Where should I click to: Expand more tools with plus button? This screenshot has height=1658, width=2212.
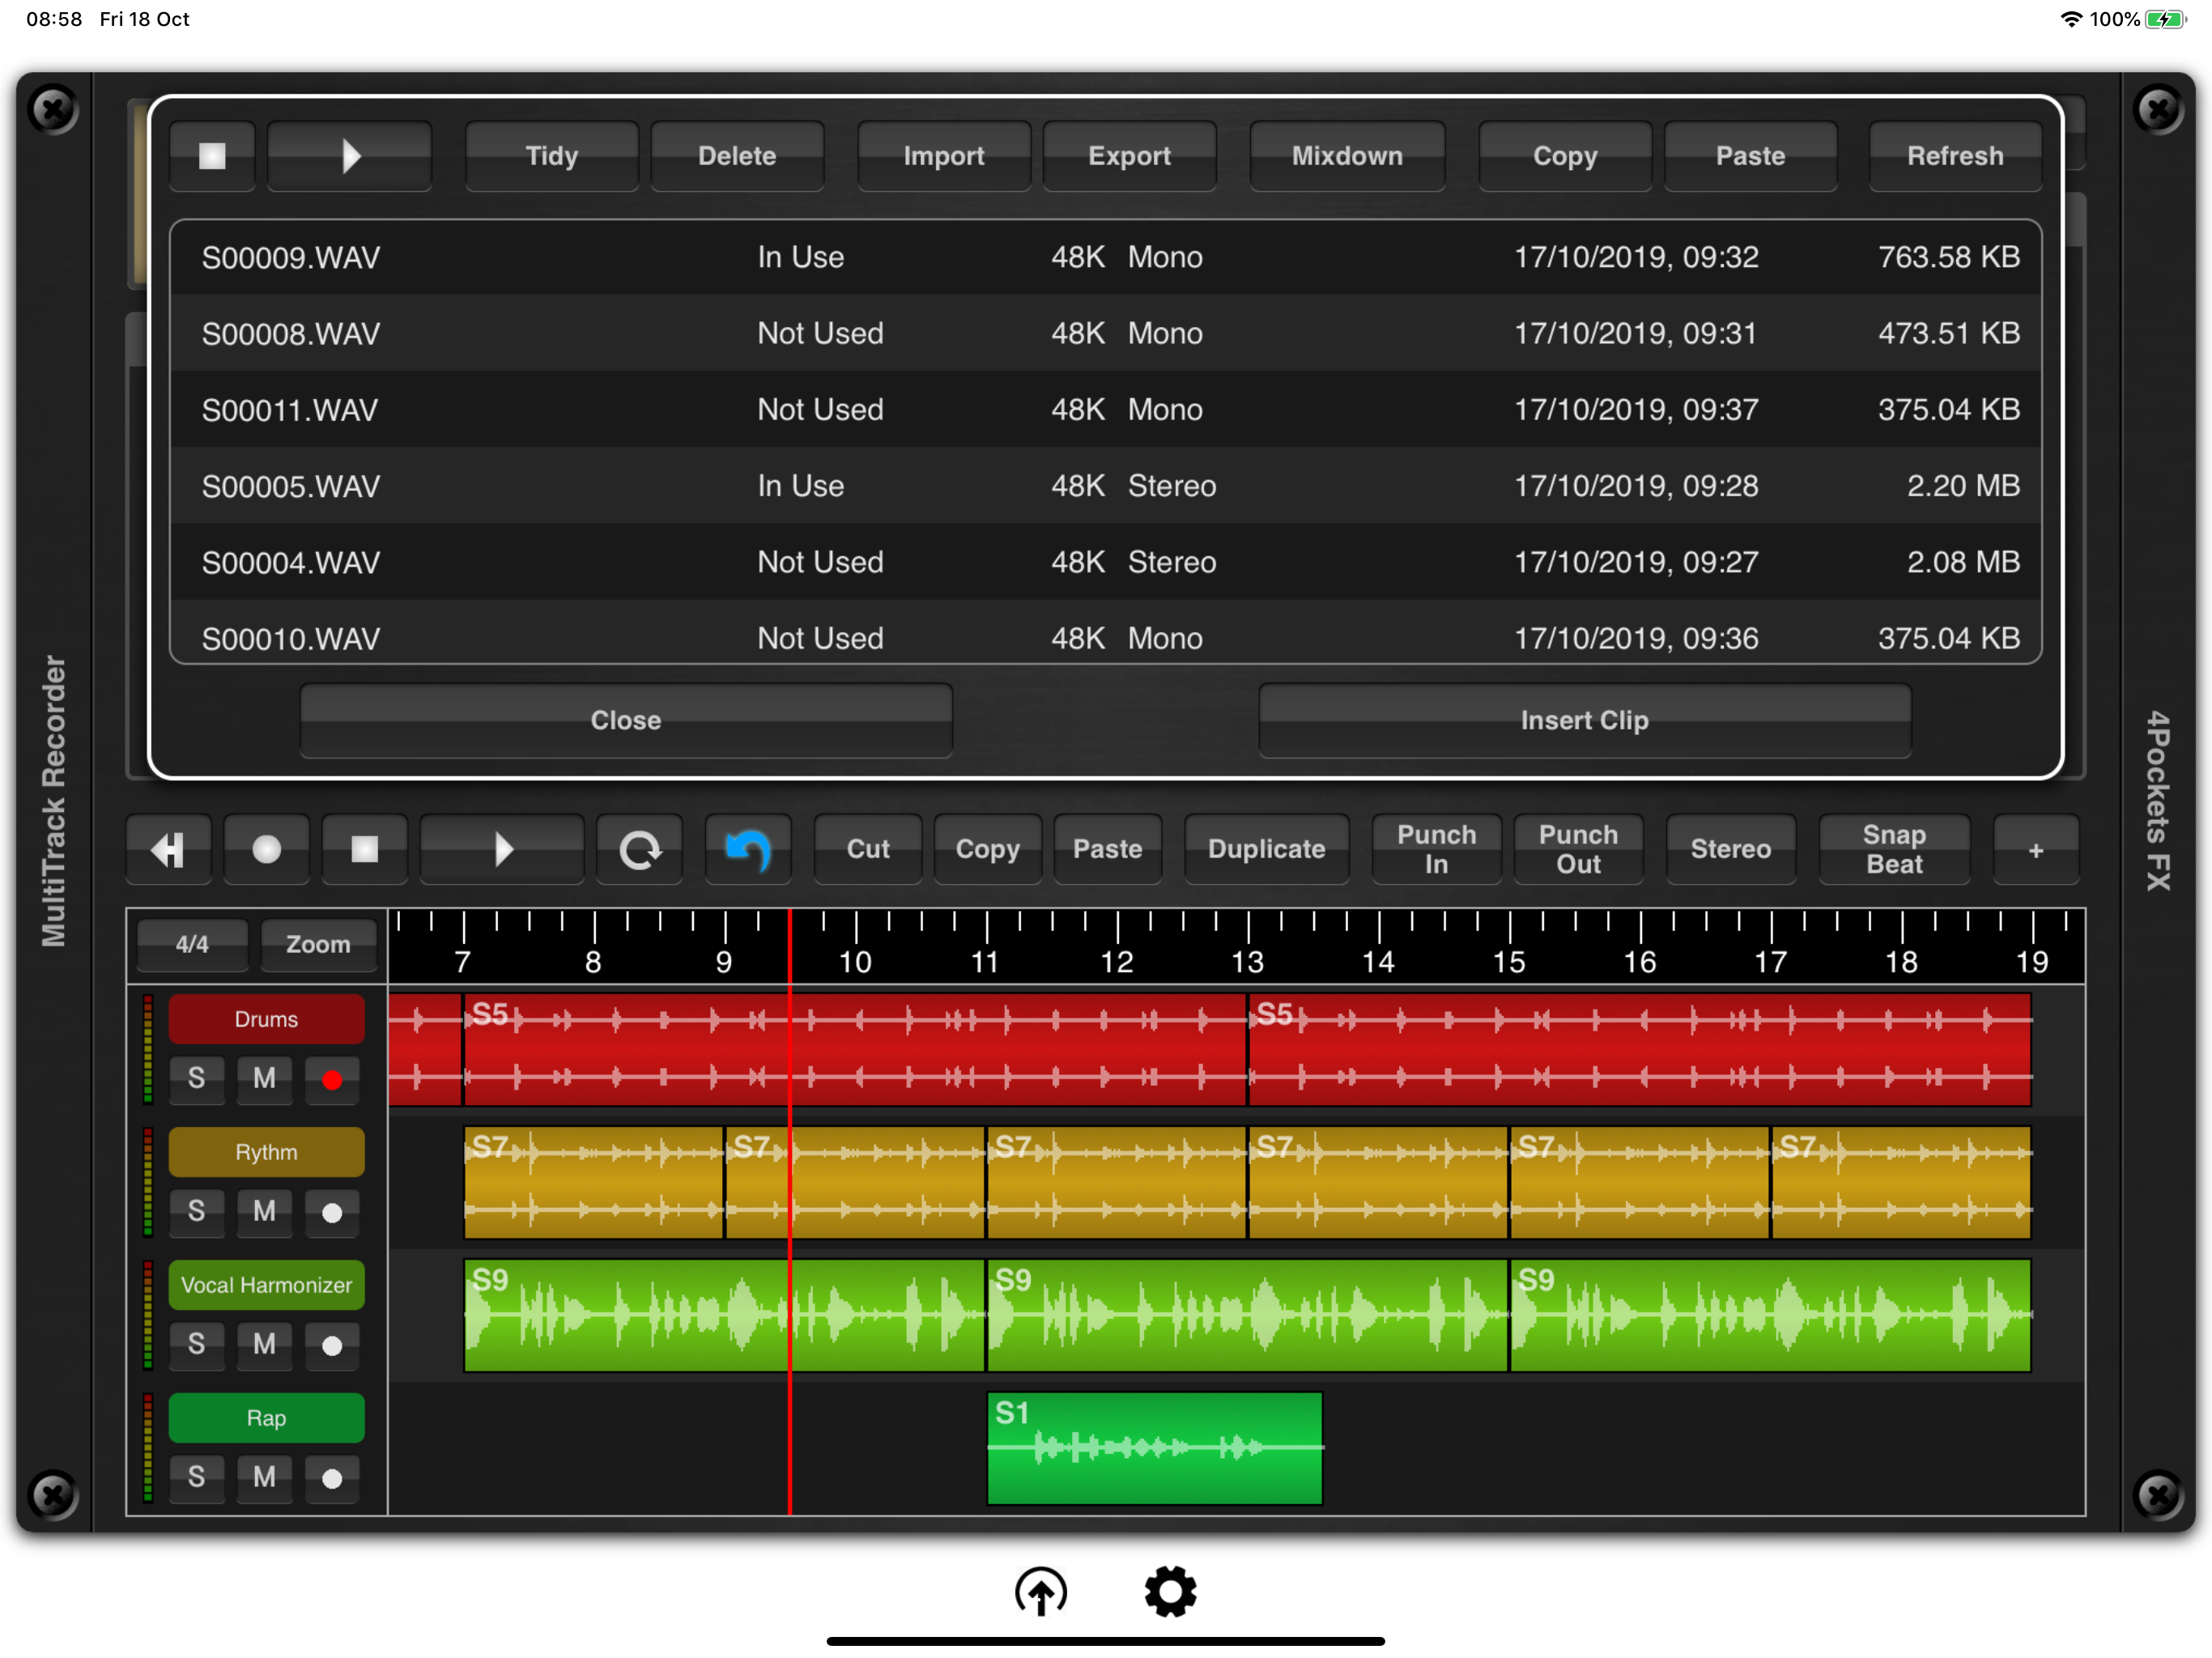click(x=2035, y=849)
